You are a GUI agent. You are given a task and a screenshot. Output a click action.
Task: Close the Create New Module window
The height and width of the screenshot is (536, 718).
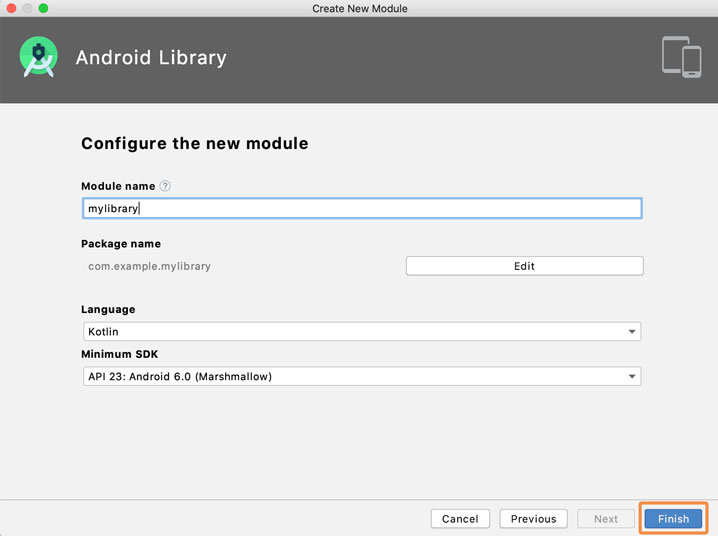point(11,8)
